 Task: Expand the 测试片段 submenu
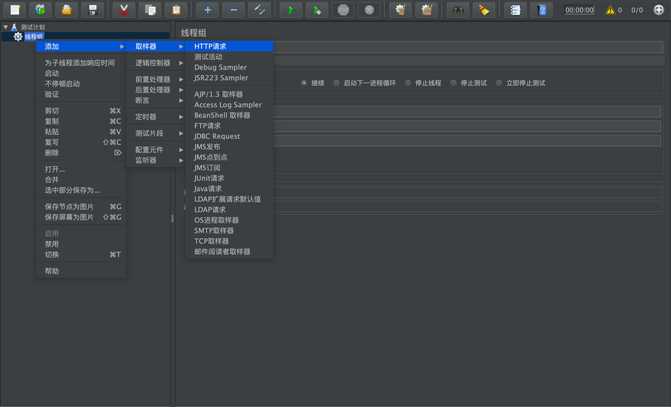[157, 134]
